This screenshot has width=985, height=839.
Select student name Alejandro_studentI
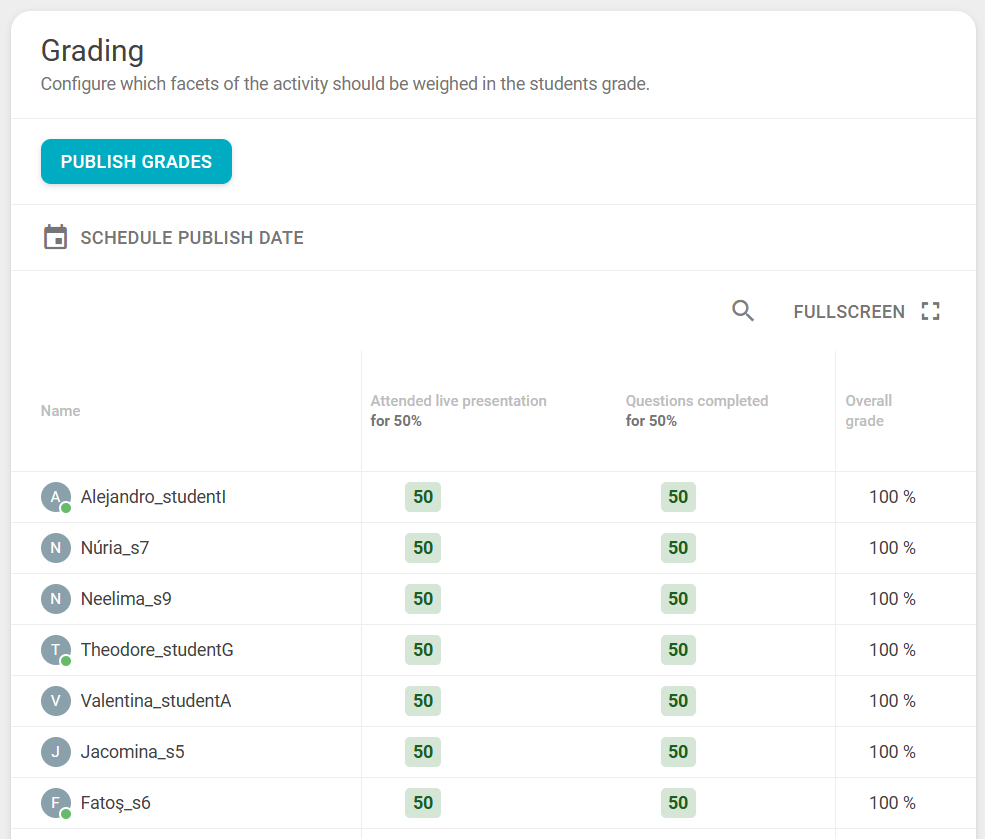coord(153,497)
